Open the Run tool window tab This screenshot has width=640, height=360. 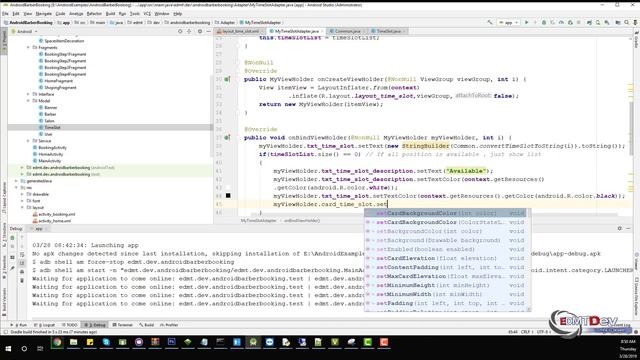[19, 325]
